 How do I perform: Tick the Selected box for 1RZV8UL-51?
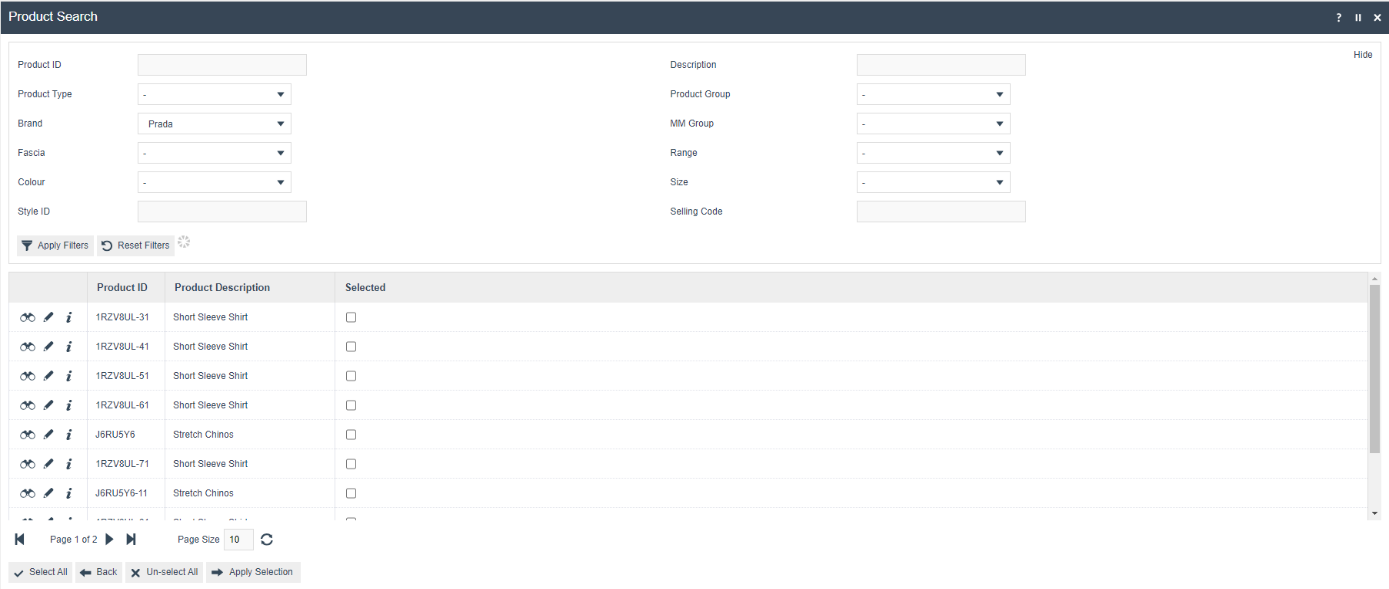click(350, 375)
